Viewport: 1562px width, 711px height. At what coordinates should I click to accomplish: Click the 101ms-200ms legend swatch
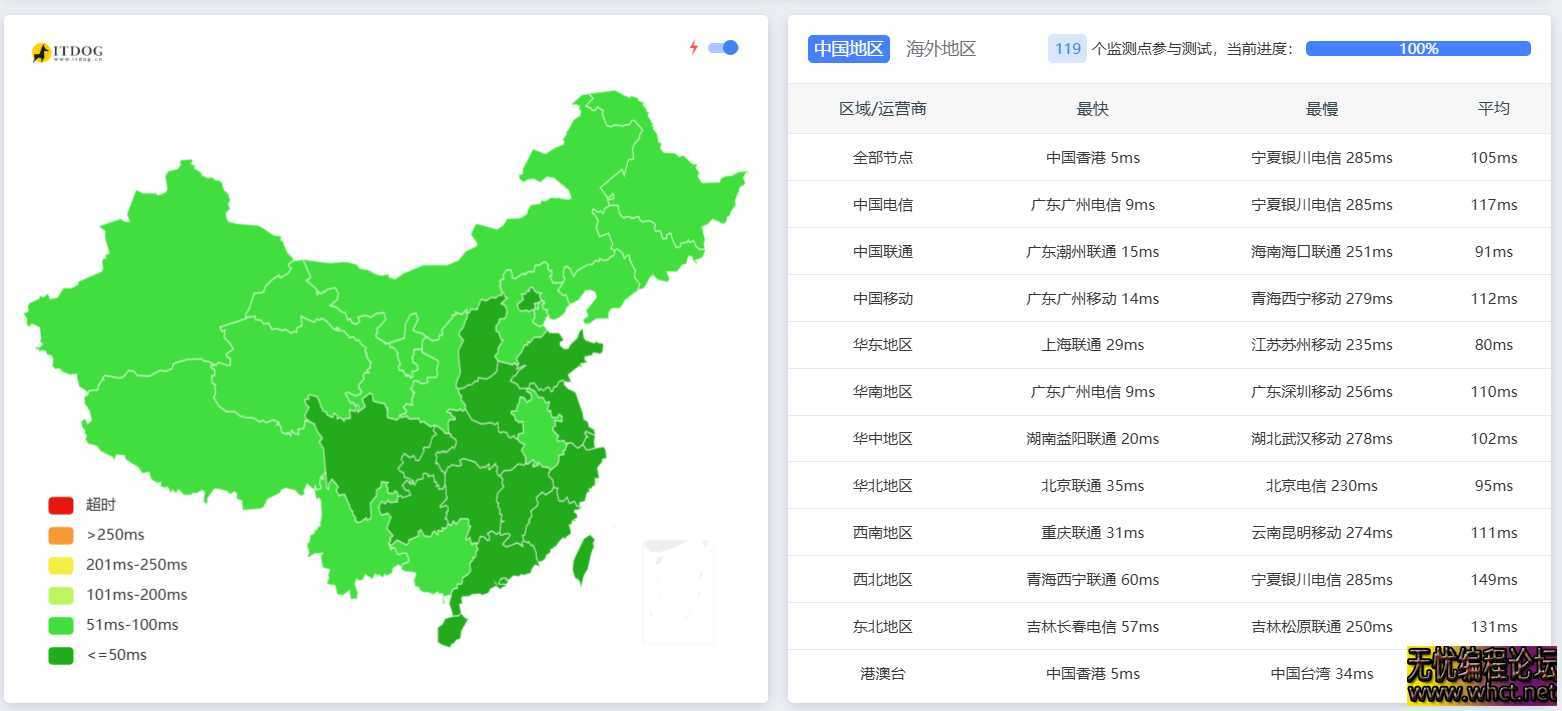tap(61, 595)
